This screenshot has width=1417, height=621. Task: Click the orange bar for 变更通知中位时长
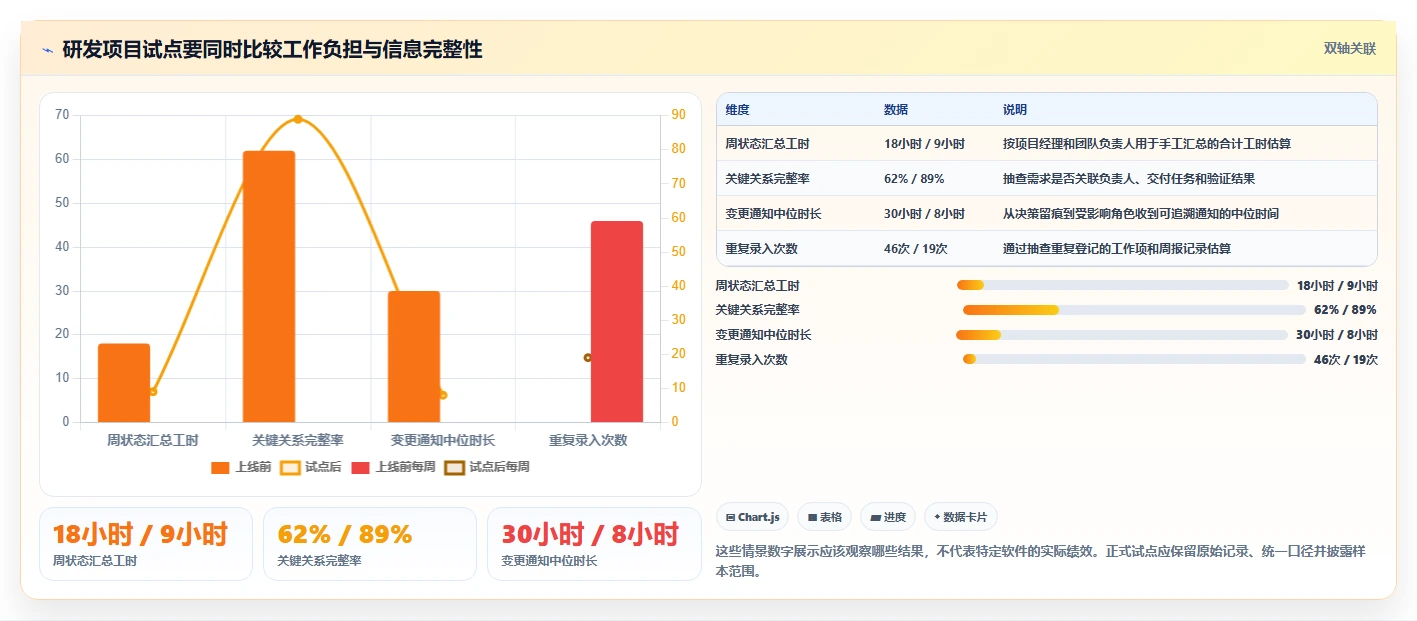coord(414,357)
